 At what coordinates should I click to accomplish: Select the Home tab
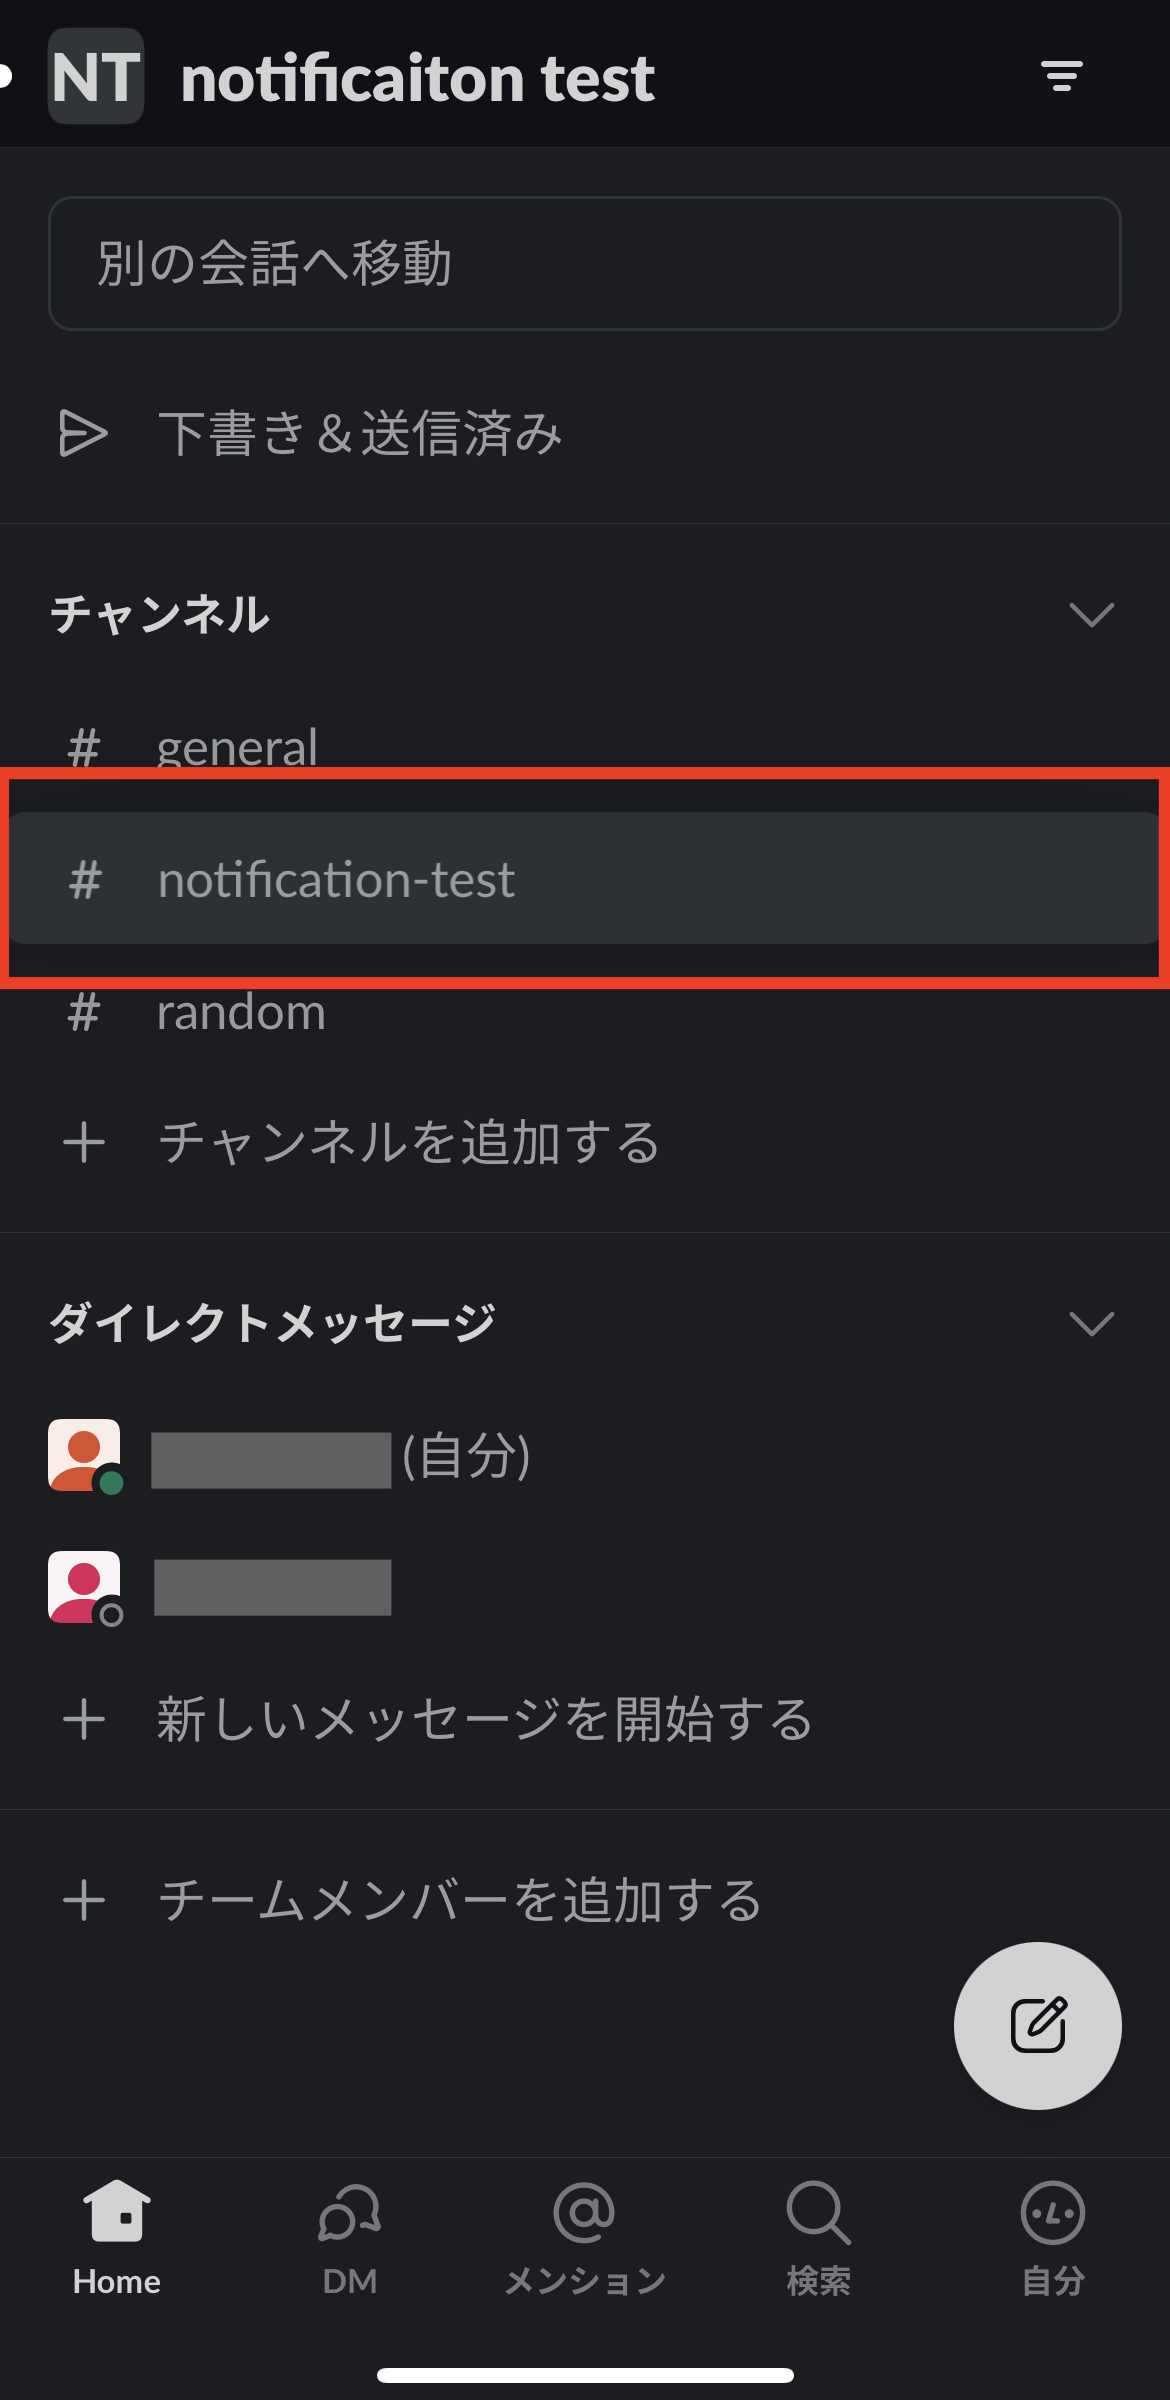coord(117,2238)
